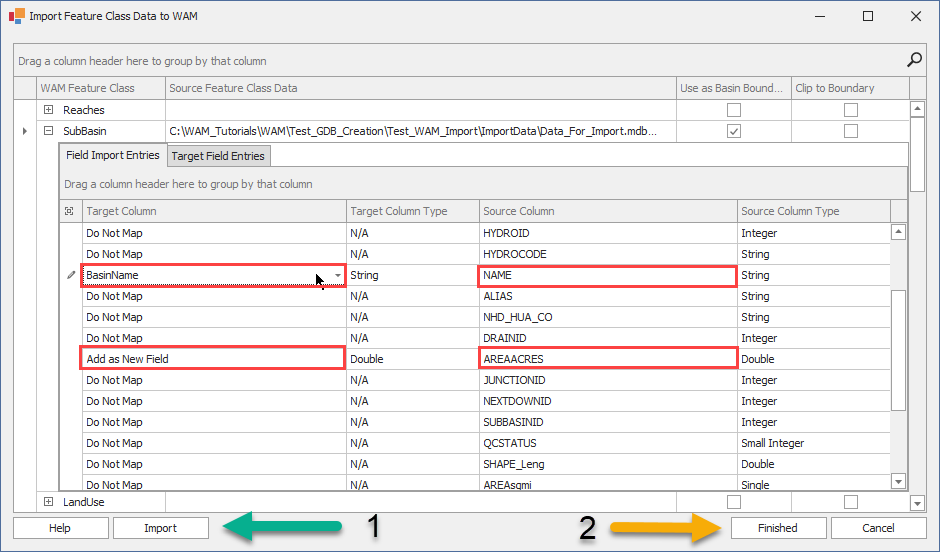Click the inner grid vertical scrollbar thumb
This screenshot has height=554, width=940.
coord(898,350)
